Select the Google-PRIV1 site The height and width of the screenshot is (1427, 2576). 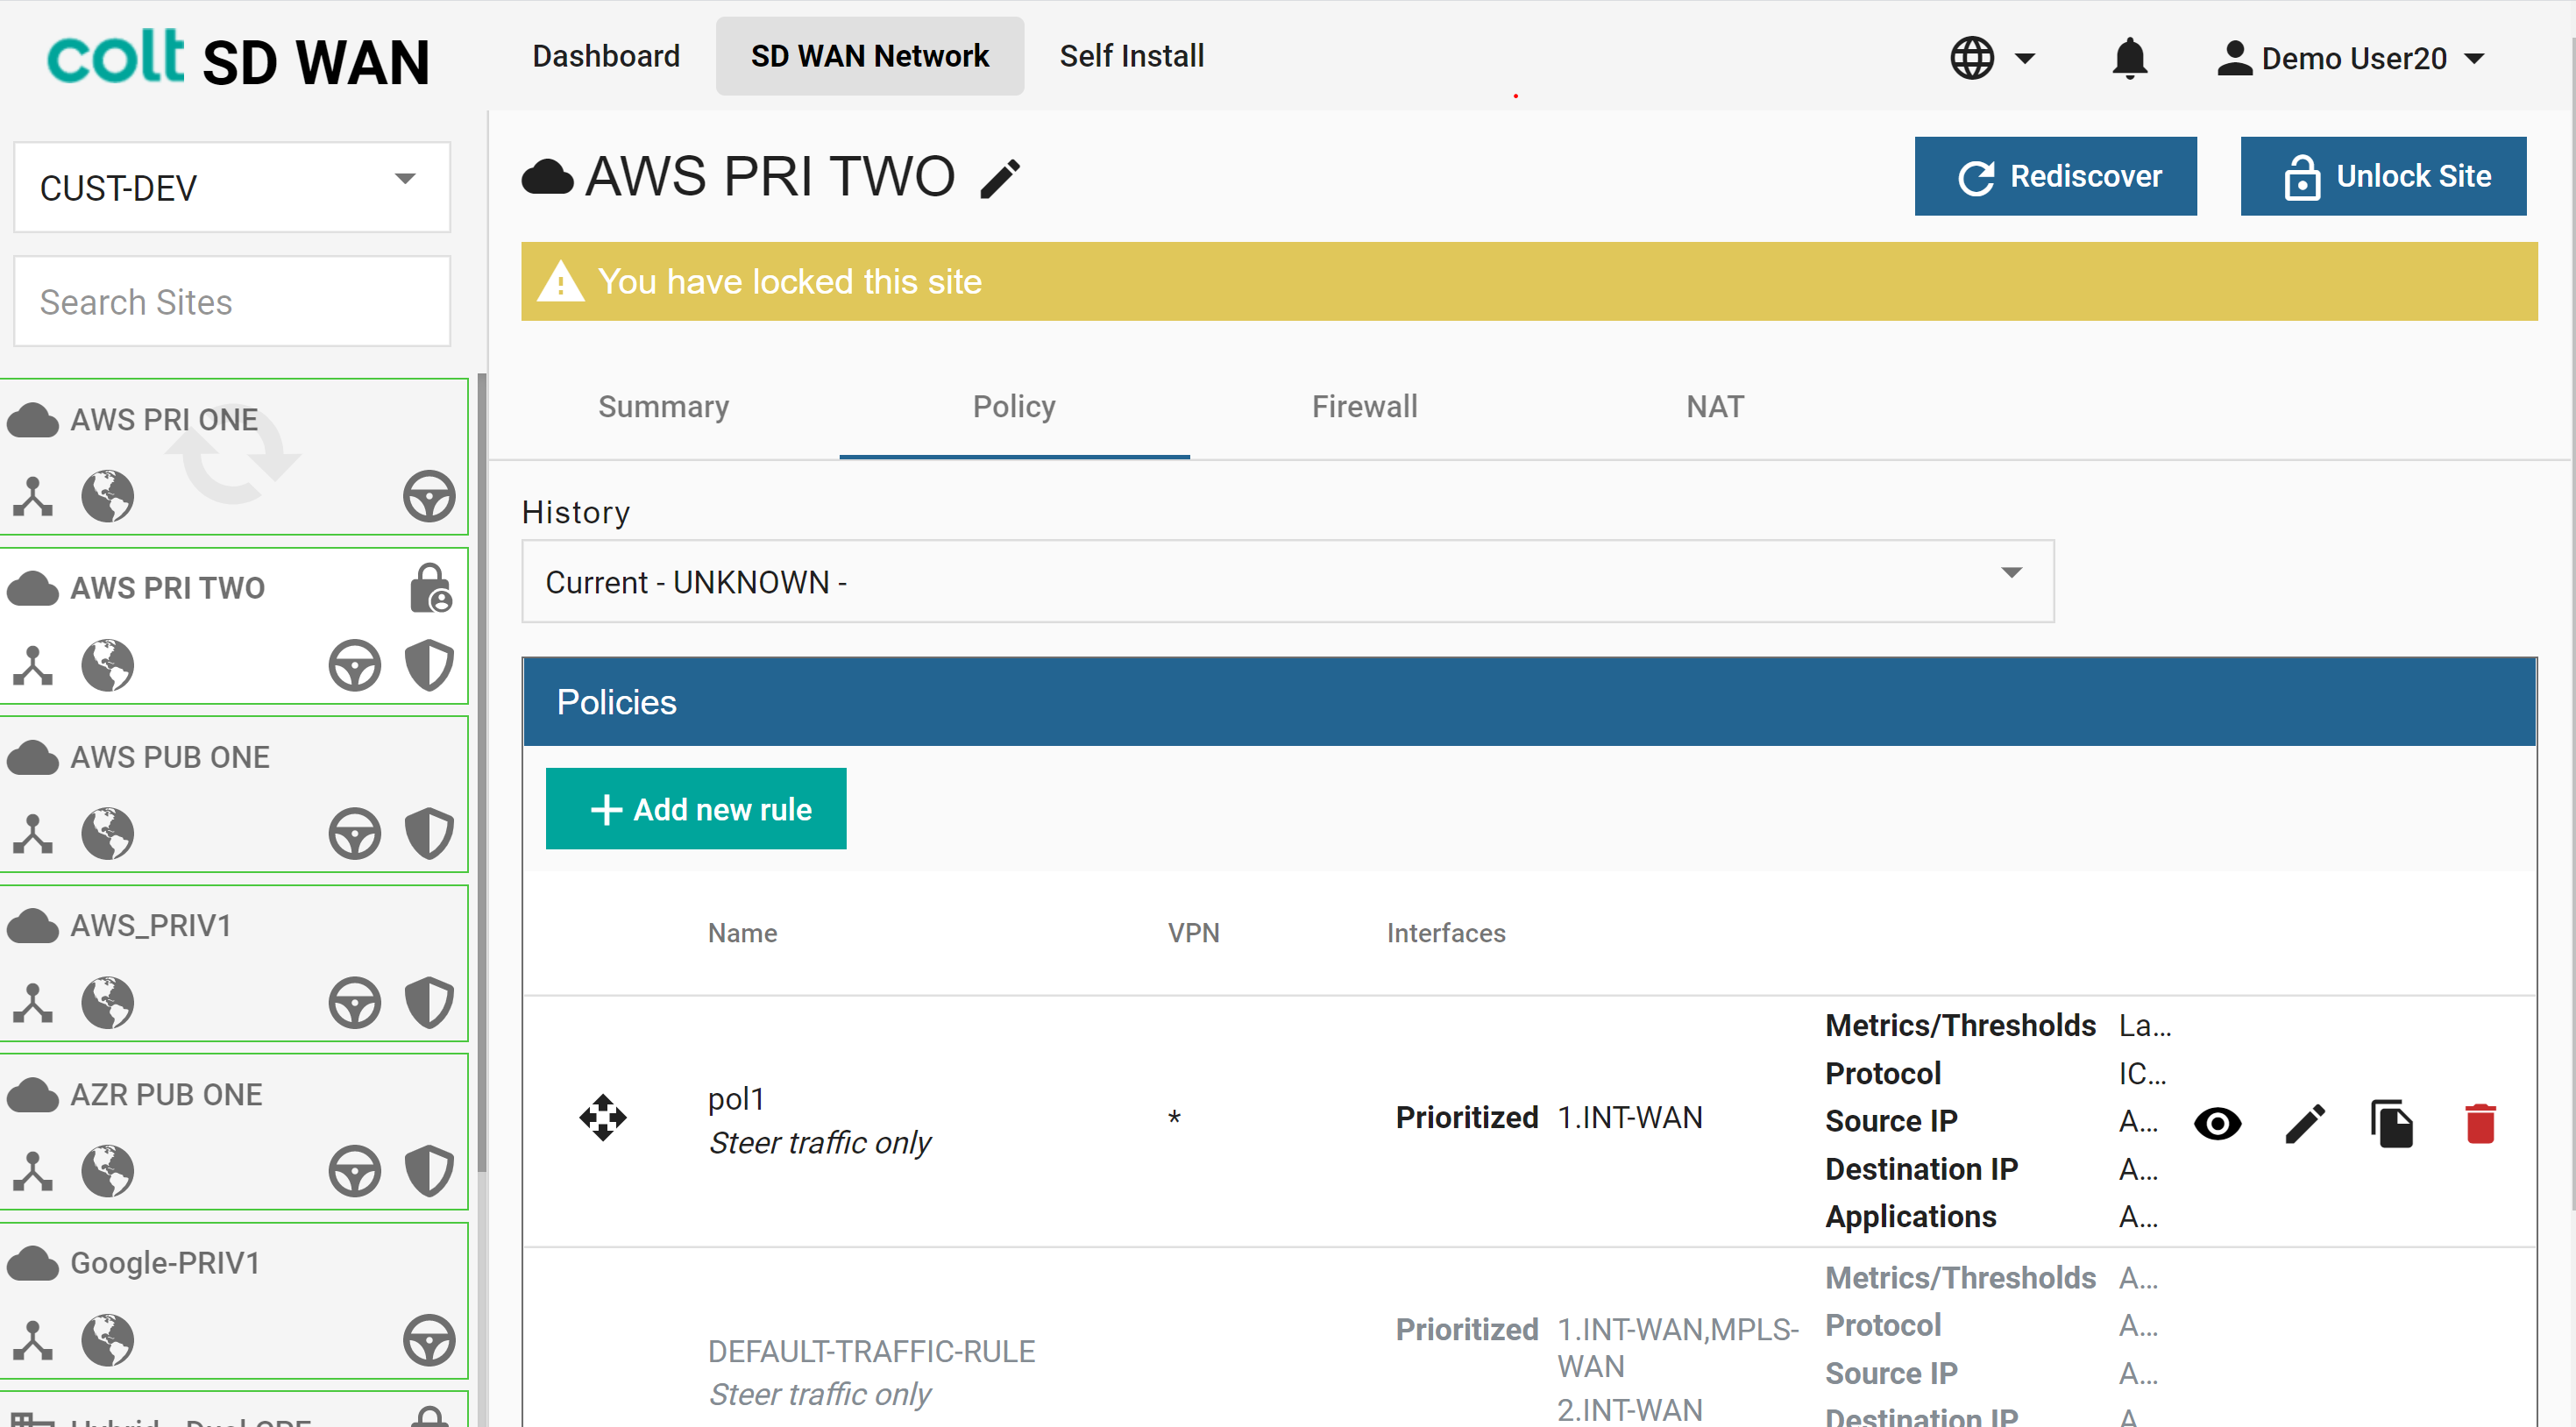pos(234,1300)
